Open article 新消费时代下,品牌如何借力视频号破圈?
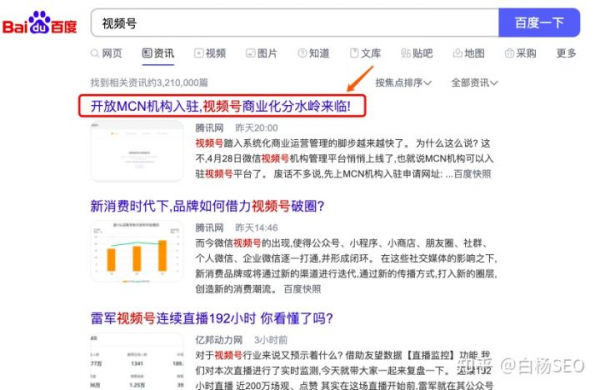The height and width of the screenshot is (390, 600). (x=207, y=206)
